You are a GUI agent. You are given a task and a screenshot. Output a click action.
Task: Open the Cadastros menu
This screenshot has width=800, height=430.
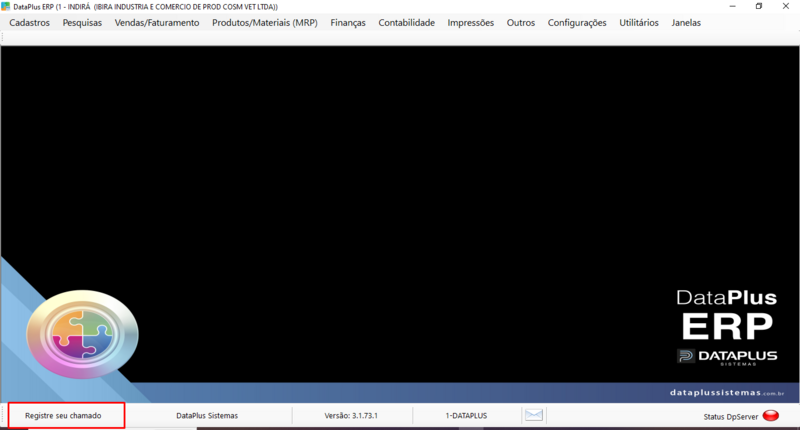coord(30,23)
